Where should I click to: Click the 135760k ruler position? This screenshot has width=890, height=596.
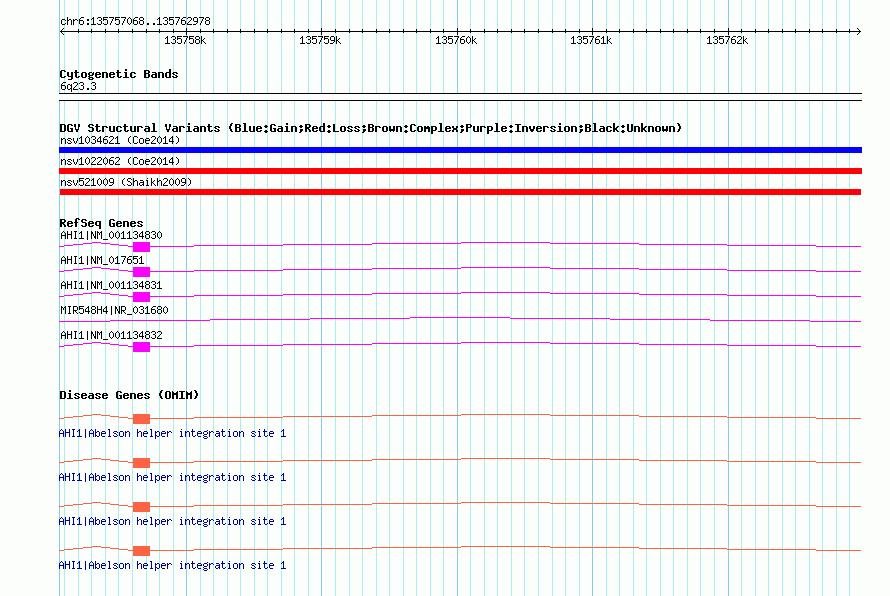456,40
